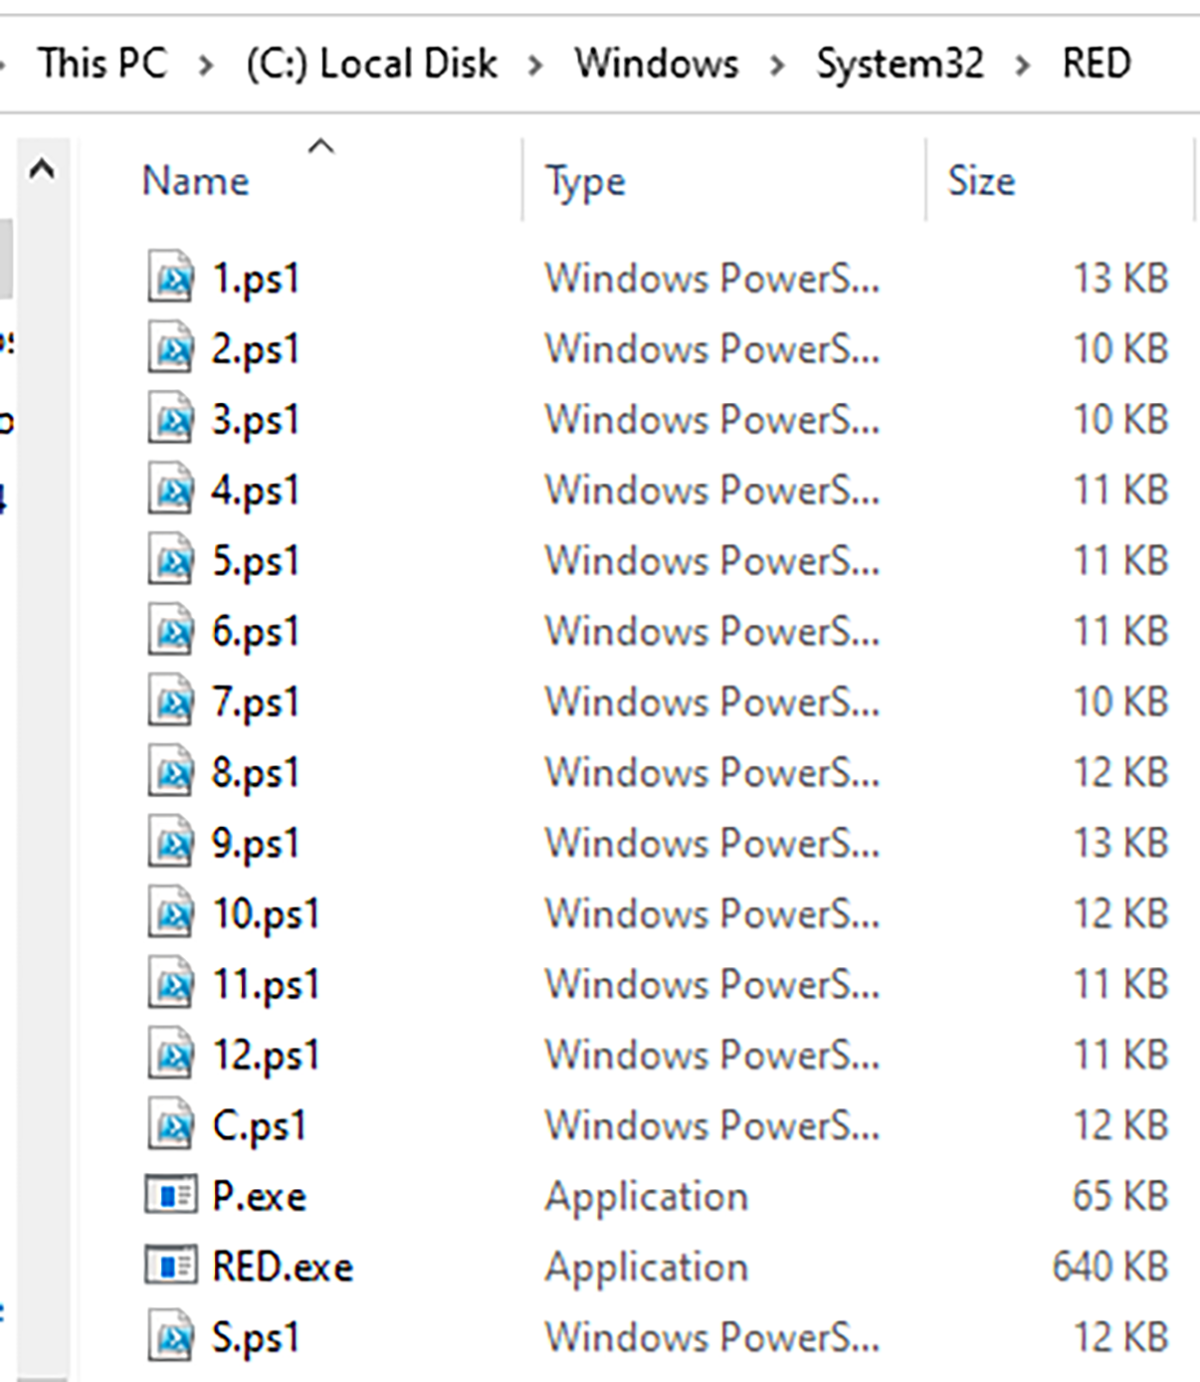Expand the chevron after Windows in breadcrumb
The image size is (1200, 1382).
[x=777, y=66]
